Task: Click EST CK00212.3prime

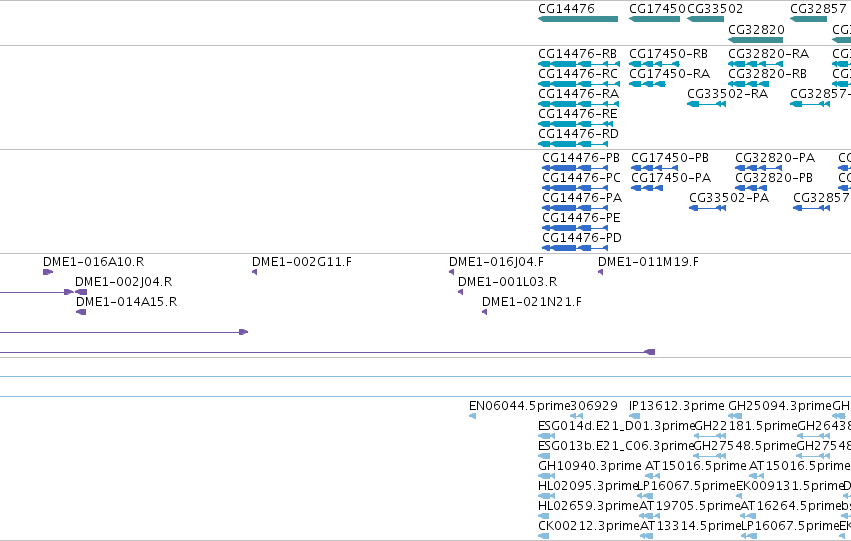Action: coord(589,527)
